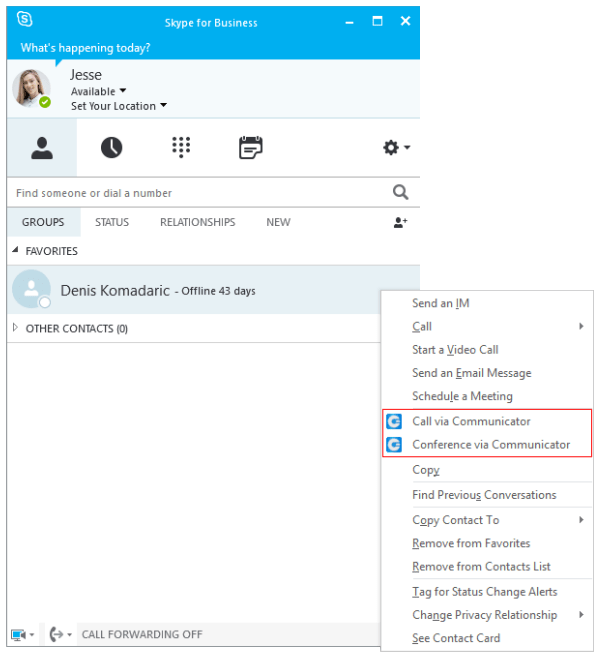
Task: Expand the Copy Contact To submenu arrow
Action: click(581, 520)
